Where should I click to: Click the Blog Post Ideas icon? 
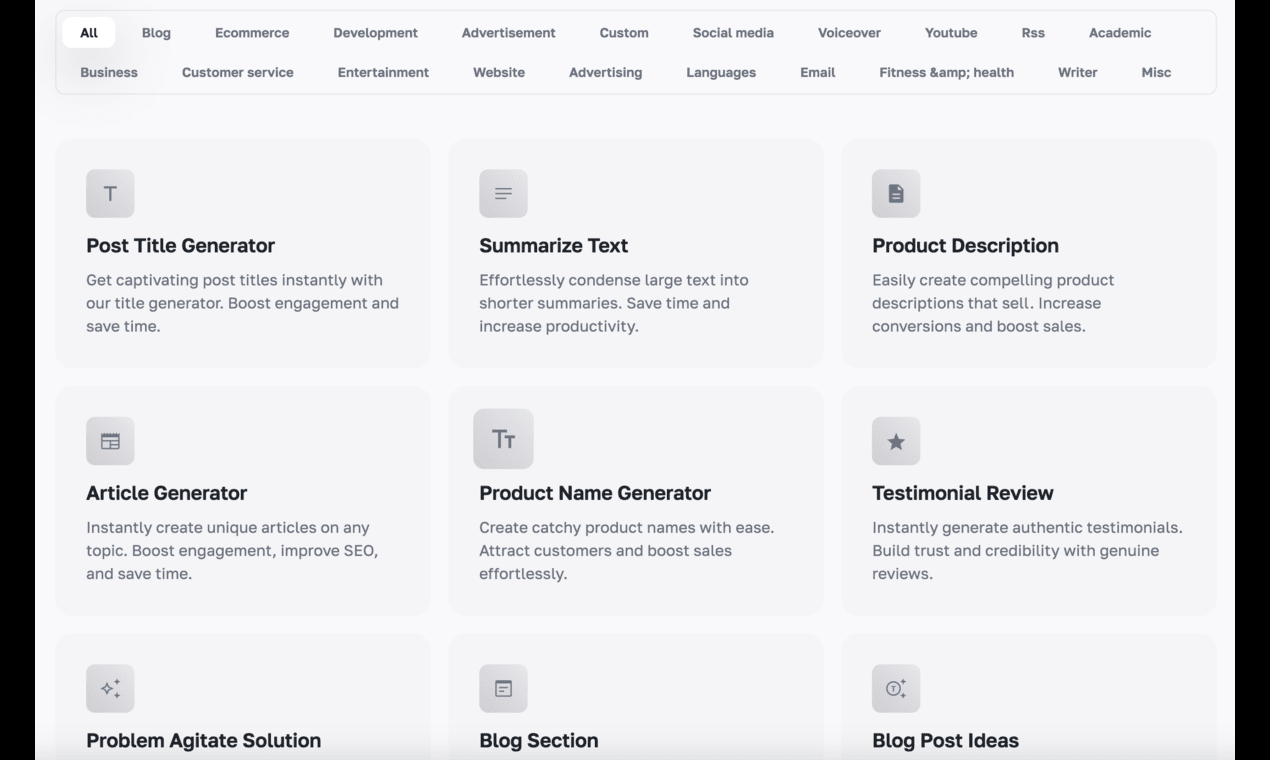click(x=896, y=688)
